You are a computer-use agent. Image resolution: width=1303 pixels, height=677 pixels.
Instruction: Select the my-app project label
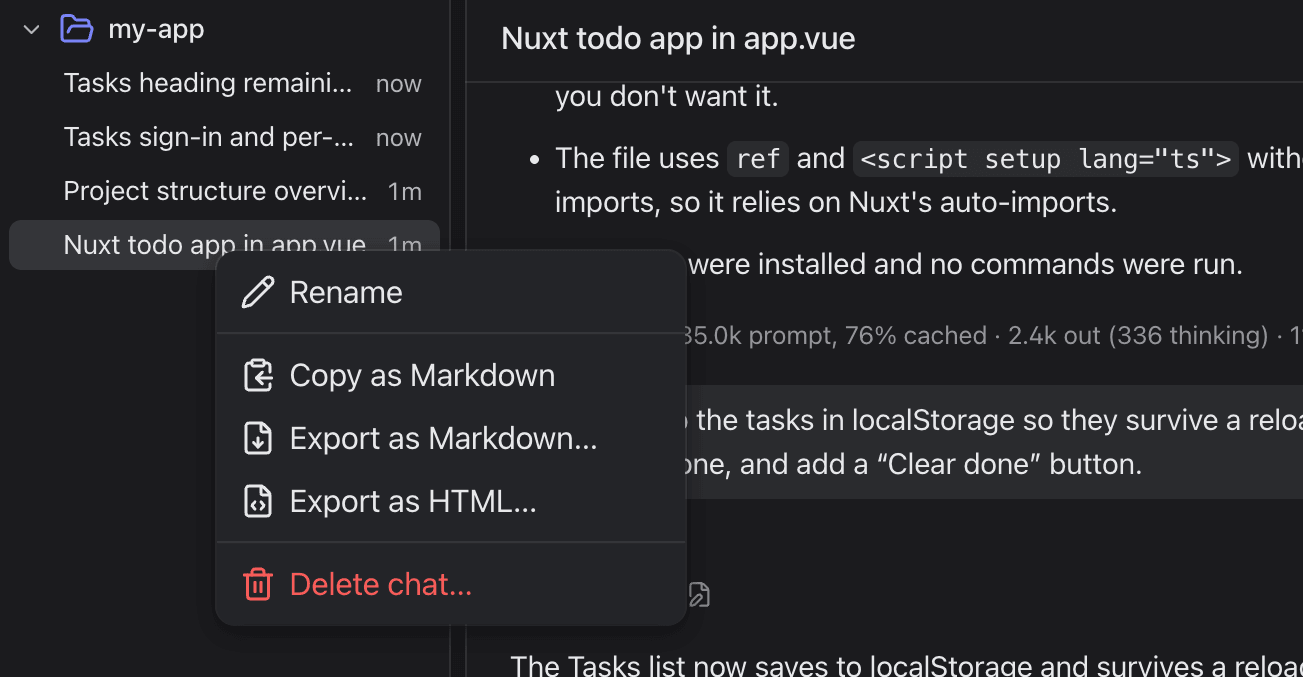tap(156, 29)
